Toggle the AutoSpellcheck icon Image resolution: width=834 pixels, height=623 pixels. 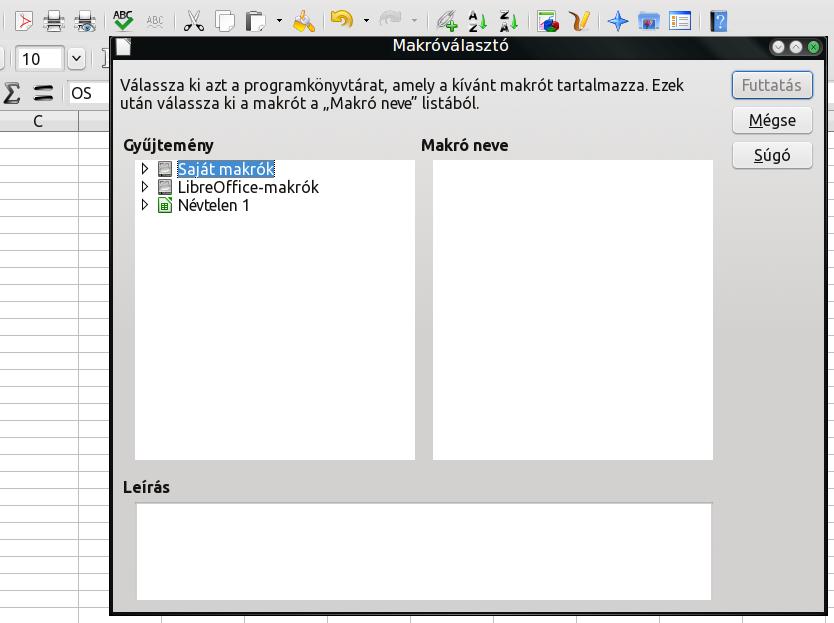coord(155,21)
